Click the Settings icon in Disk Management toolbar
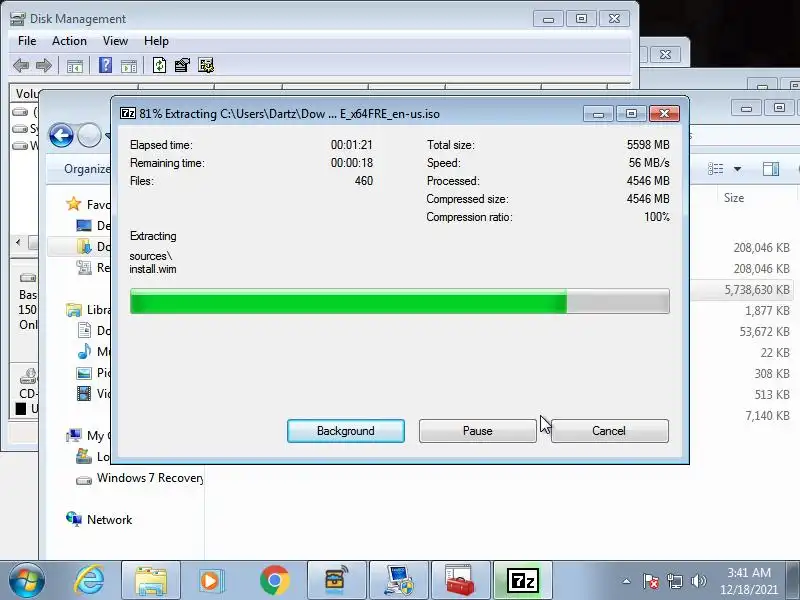The image size is (800, 600). point(206,65)
